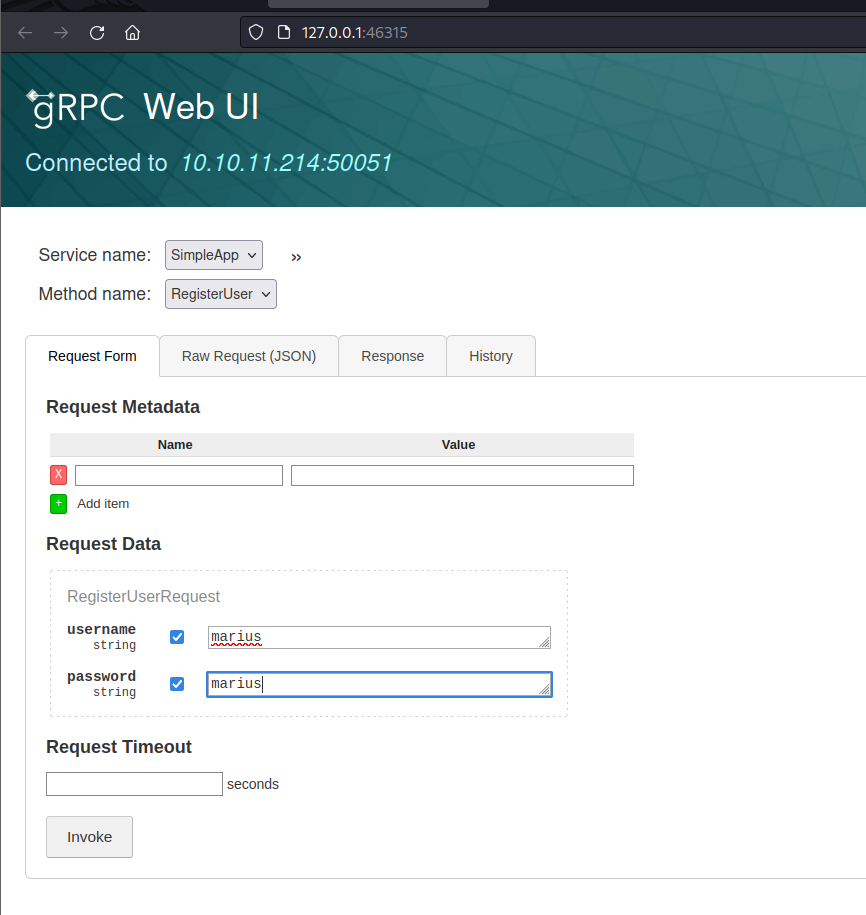Click the username text box containing marius
The image size is (866, 915).
(379, 637)
